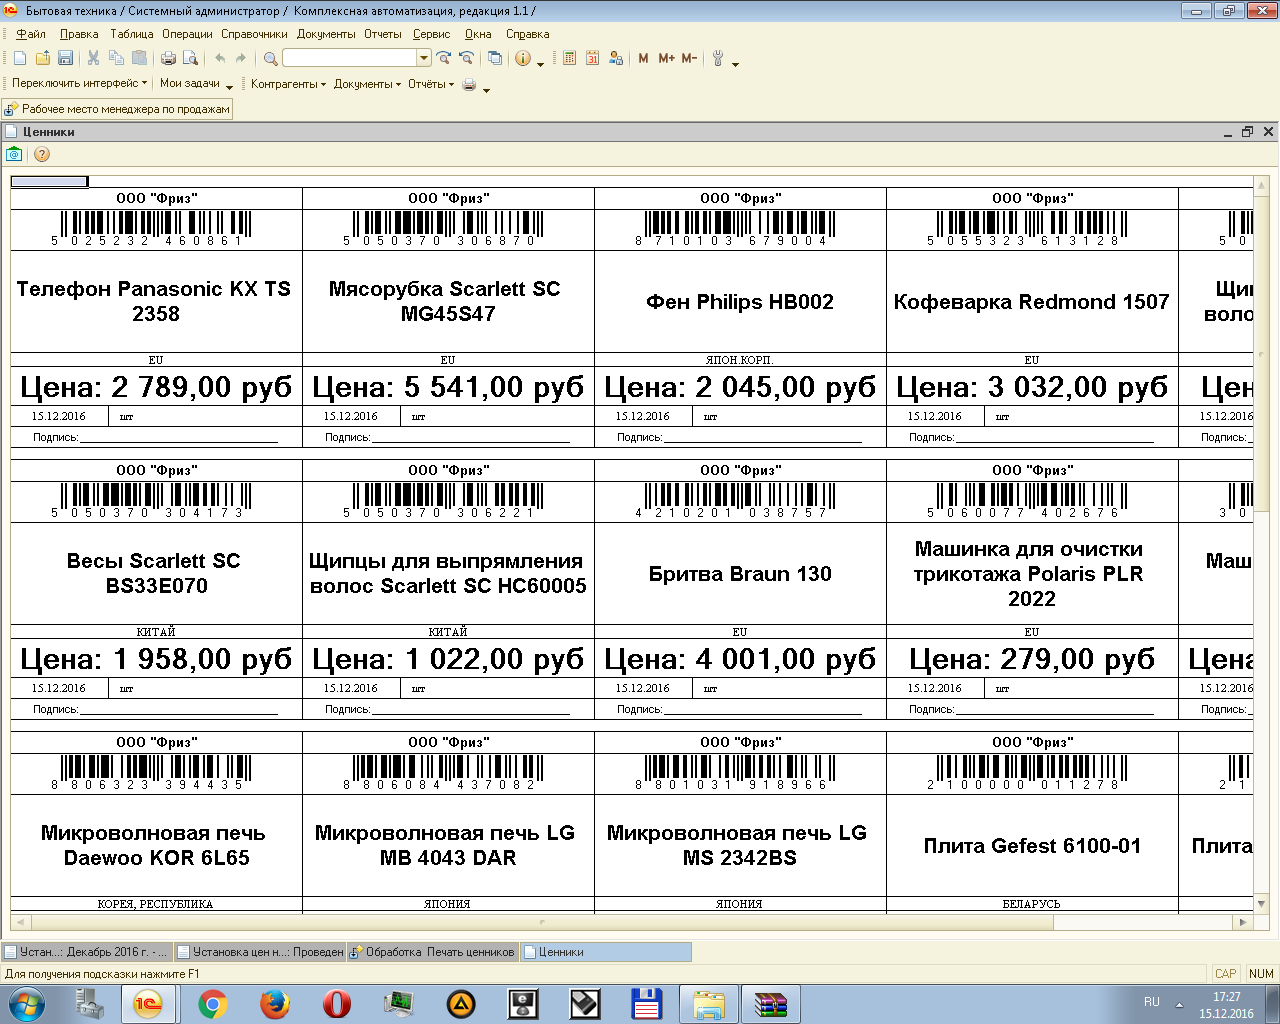This screenshot has height=1024, width=1280.
Task: Click the wrench settings icon
Action: (717, 59)
